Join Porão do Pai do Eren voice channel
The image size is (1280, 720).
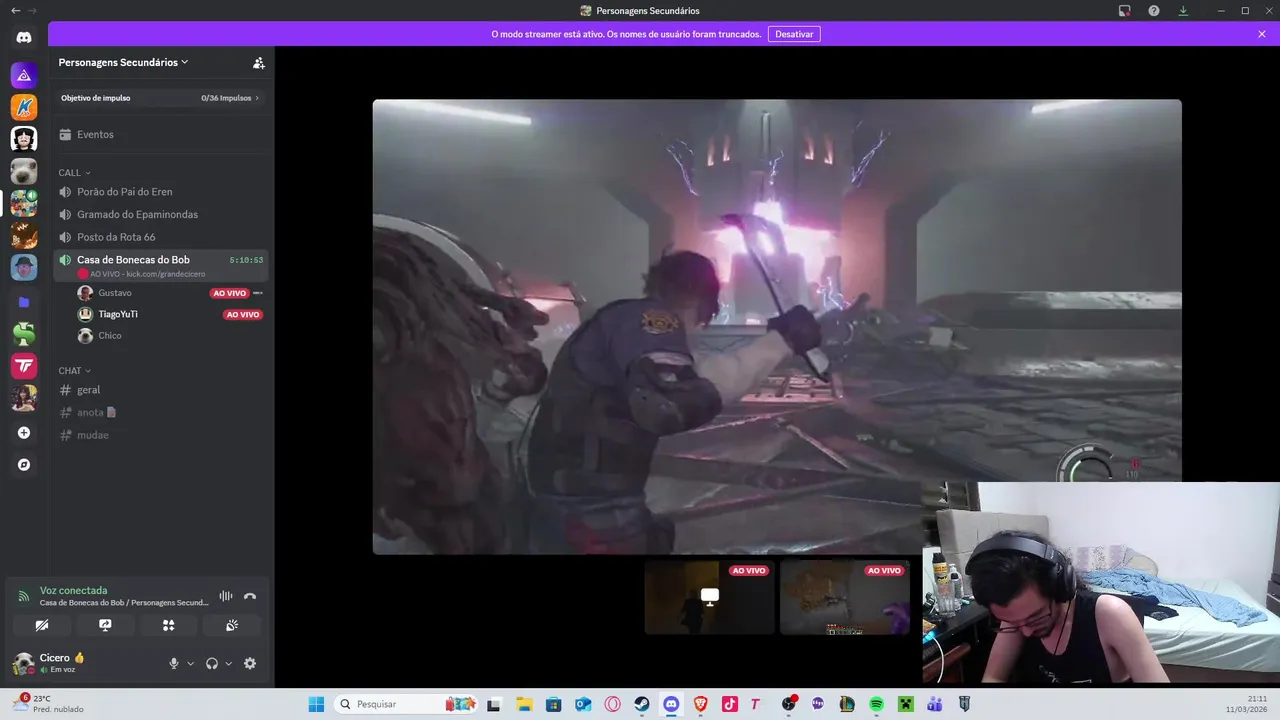tap(161, 192)
